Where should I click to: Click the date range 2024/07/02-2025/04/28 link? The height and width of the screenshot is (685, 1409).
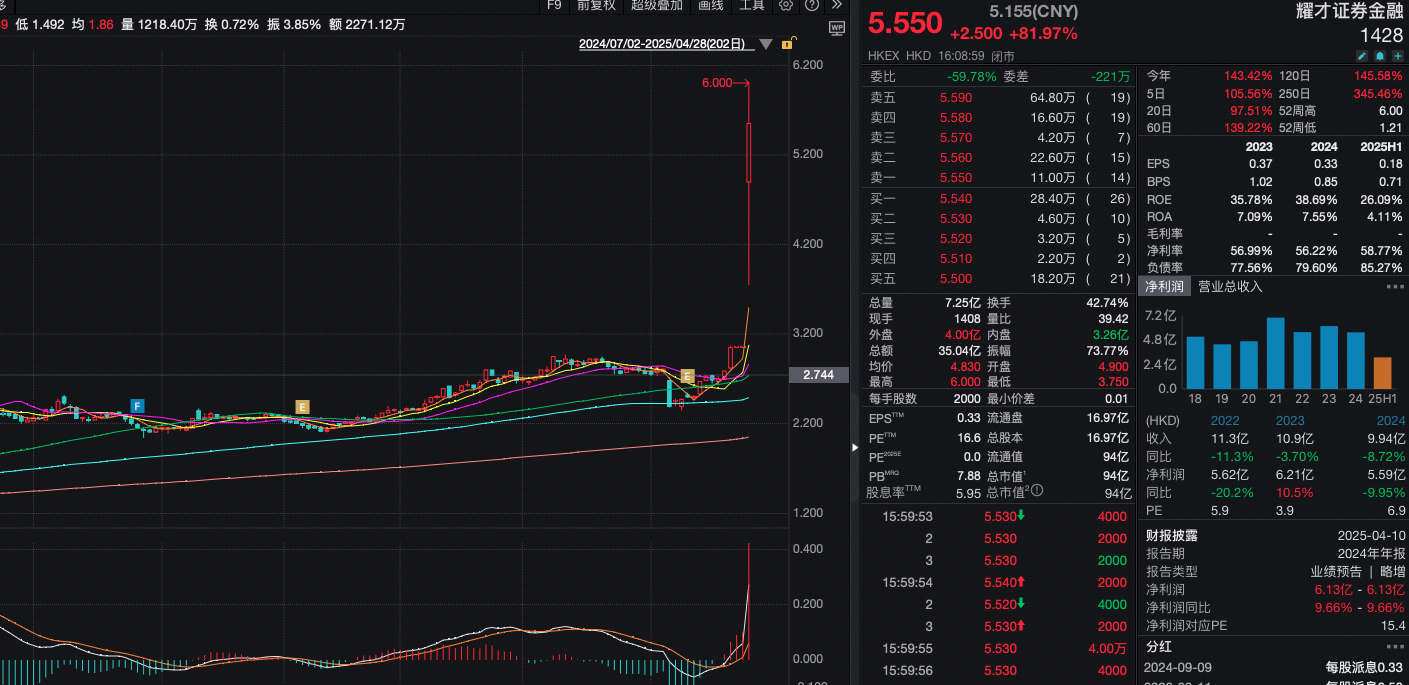662,44
